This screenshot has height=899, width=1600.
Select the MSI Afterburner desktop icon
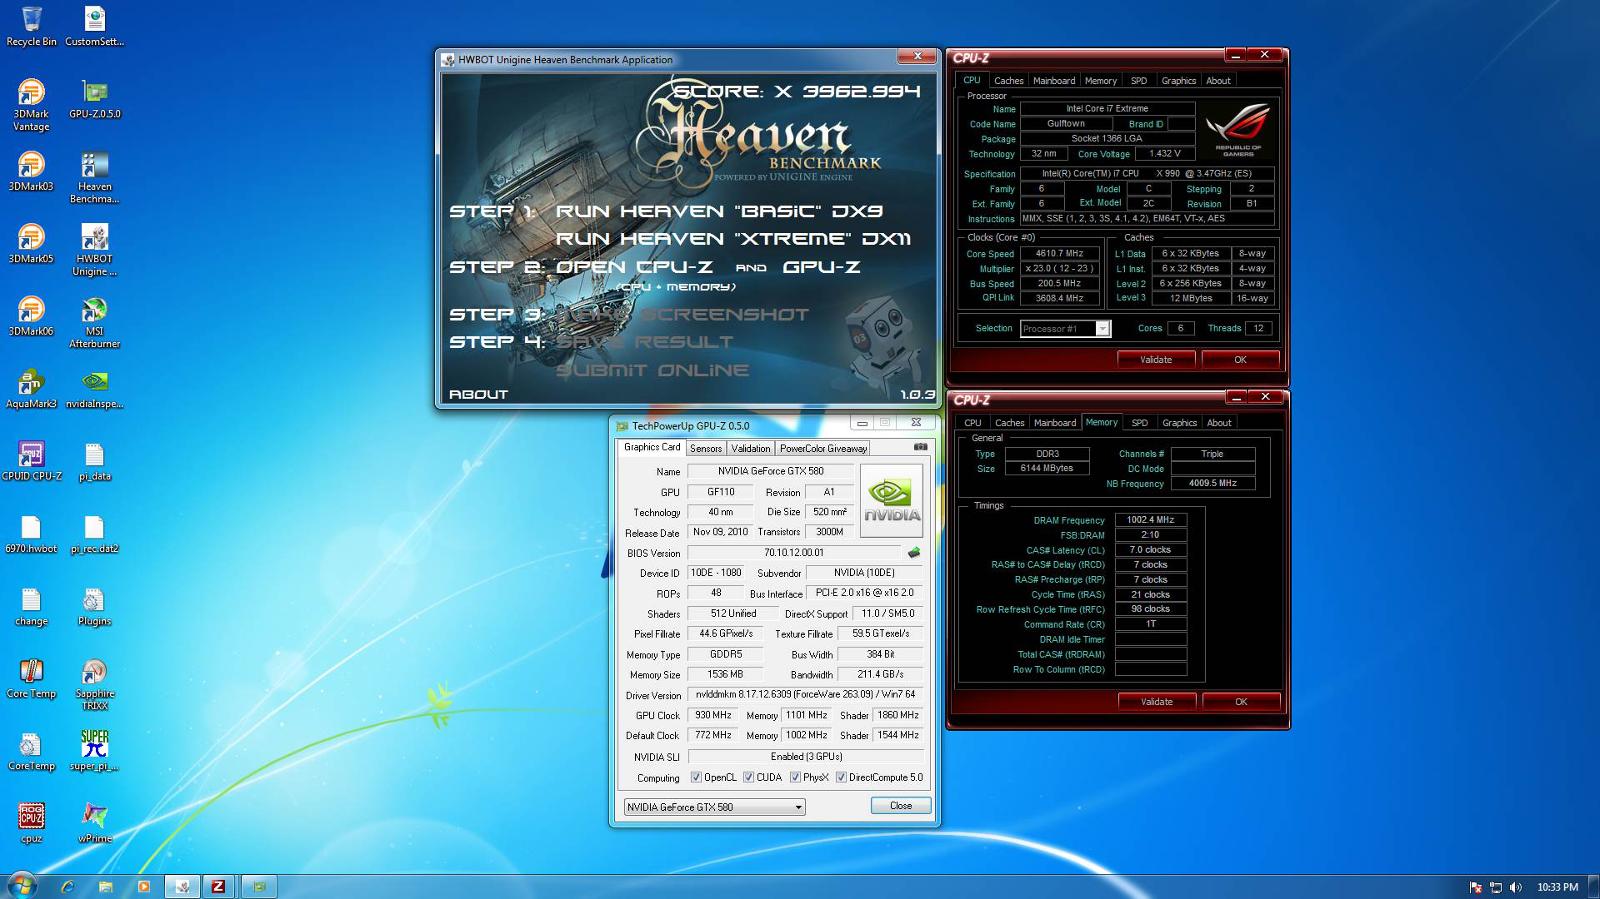(x=94, y=323)
